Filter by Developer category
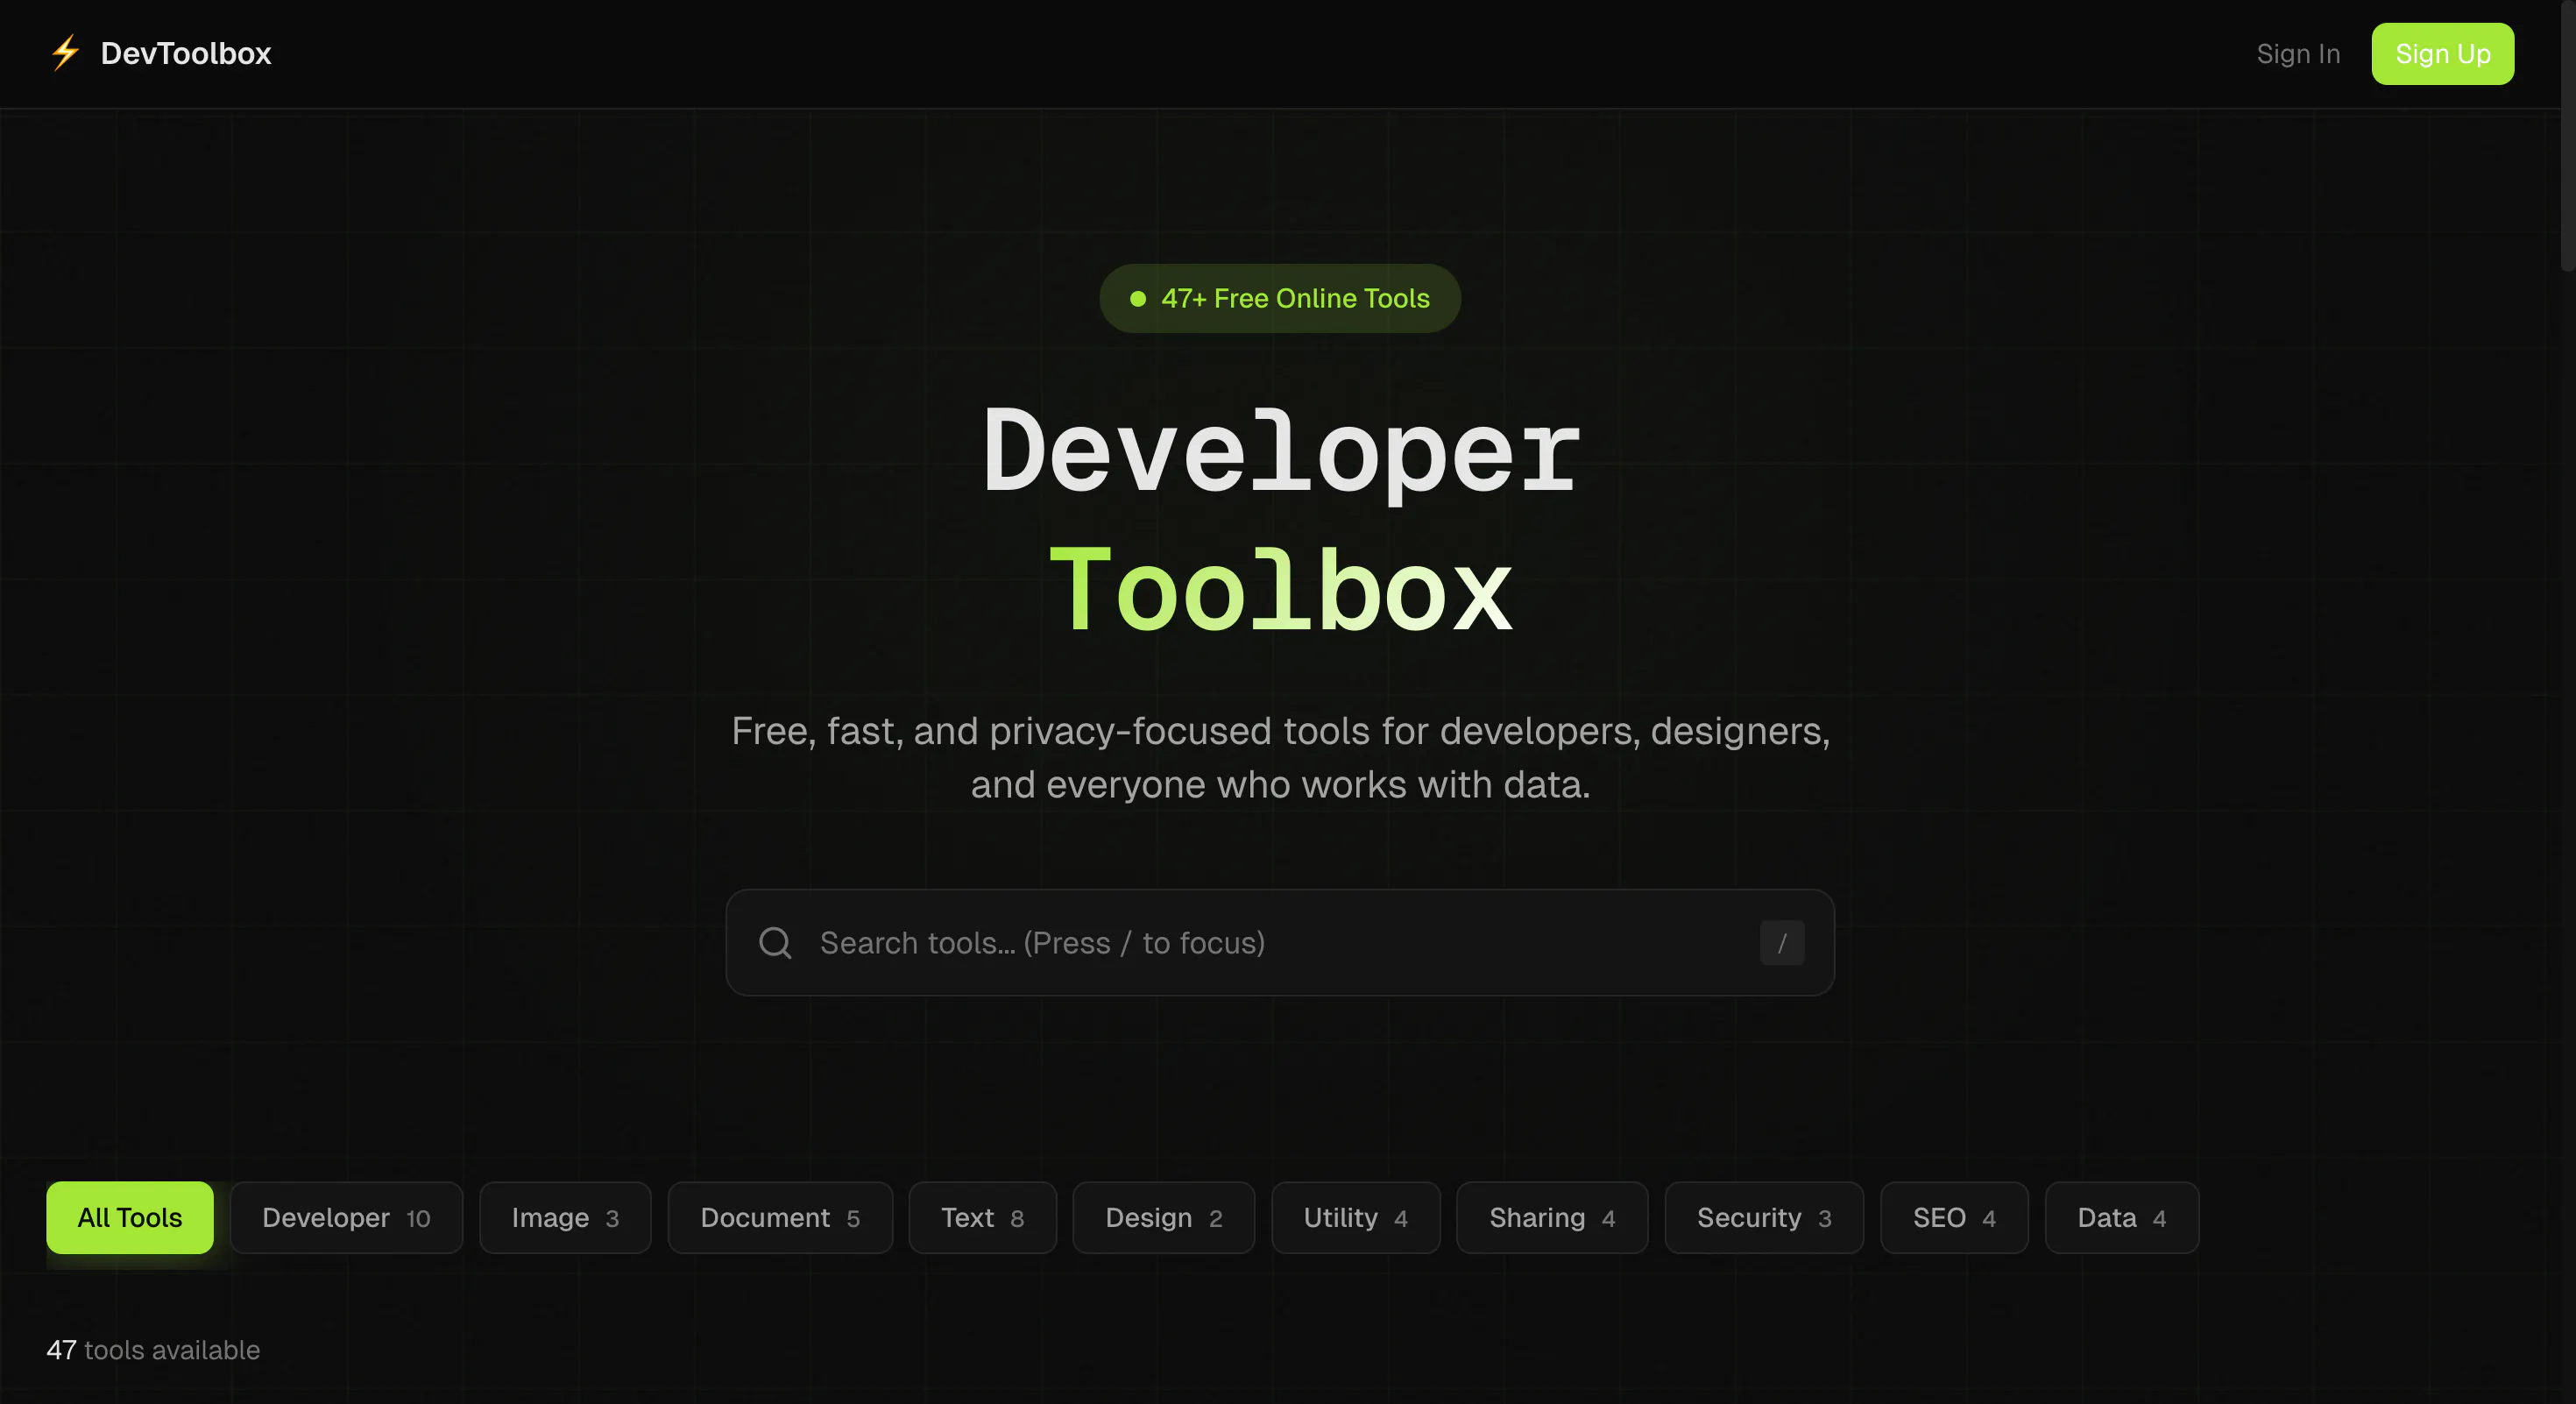The width and height of the screenshot is (2576, 1404). pyautogui.click(x=346, y=1217)
